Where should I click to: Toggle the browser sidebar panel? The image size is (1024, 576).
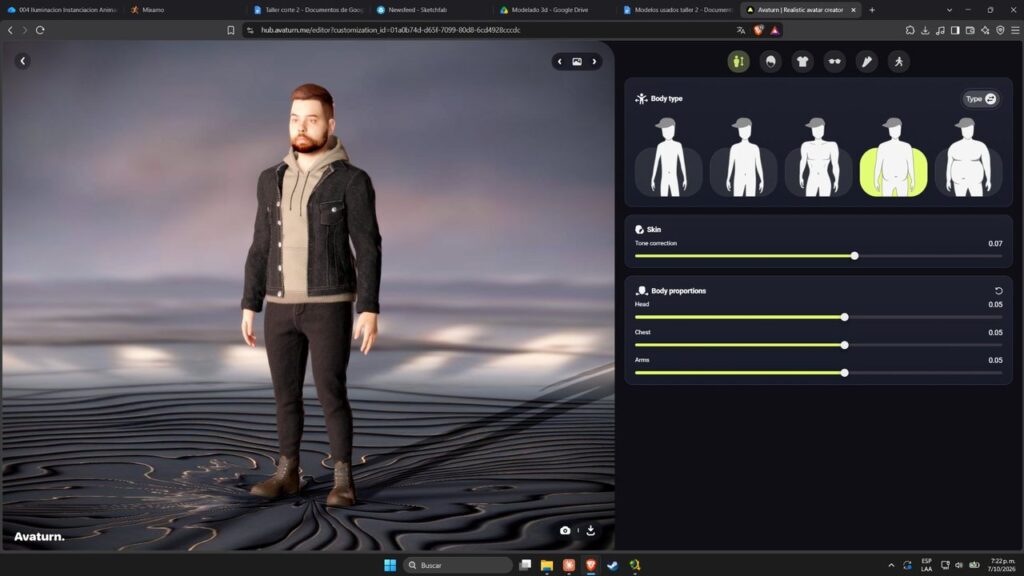coord(955,30)
